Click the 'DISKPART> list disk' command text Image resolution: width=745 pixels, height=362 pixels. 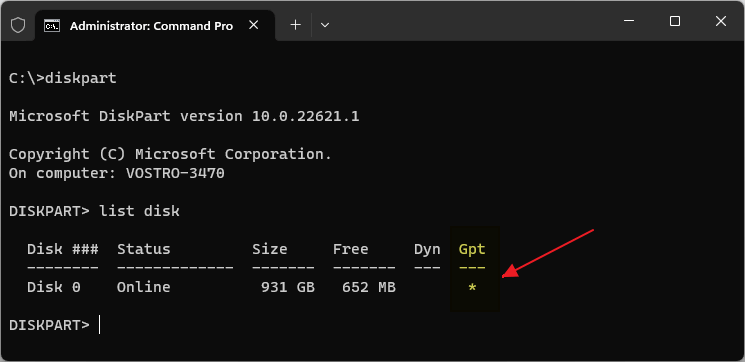[94, 211]
